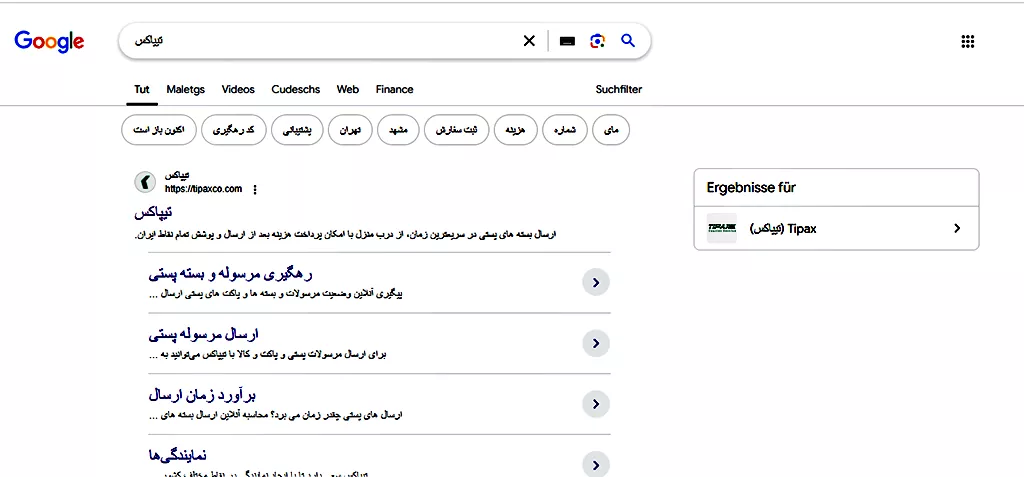1024x477 pixels.
Task: Click inside the search text field
Action: coord(320,41)
